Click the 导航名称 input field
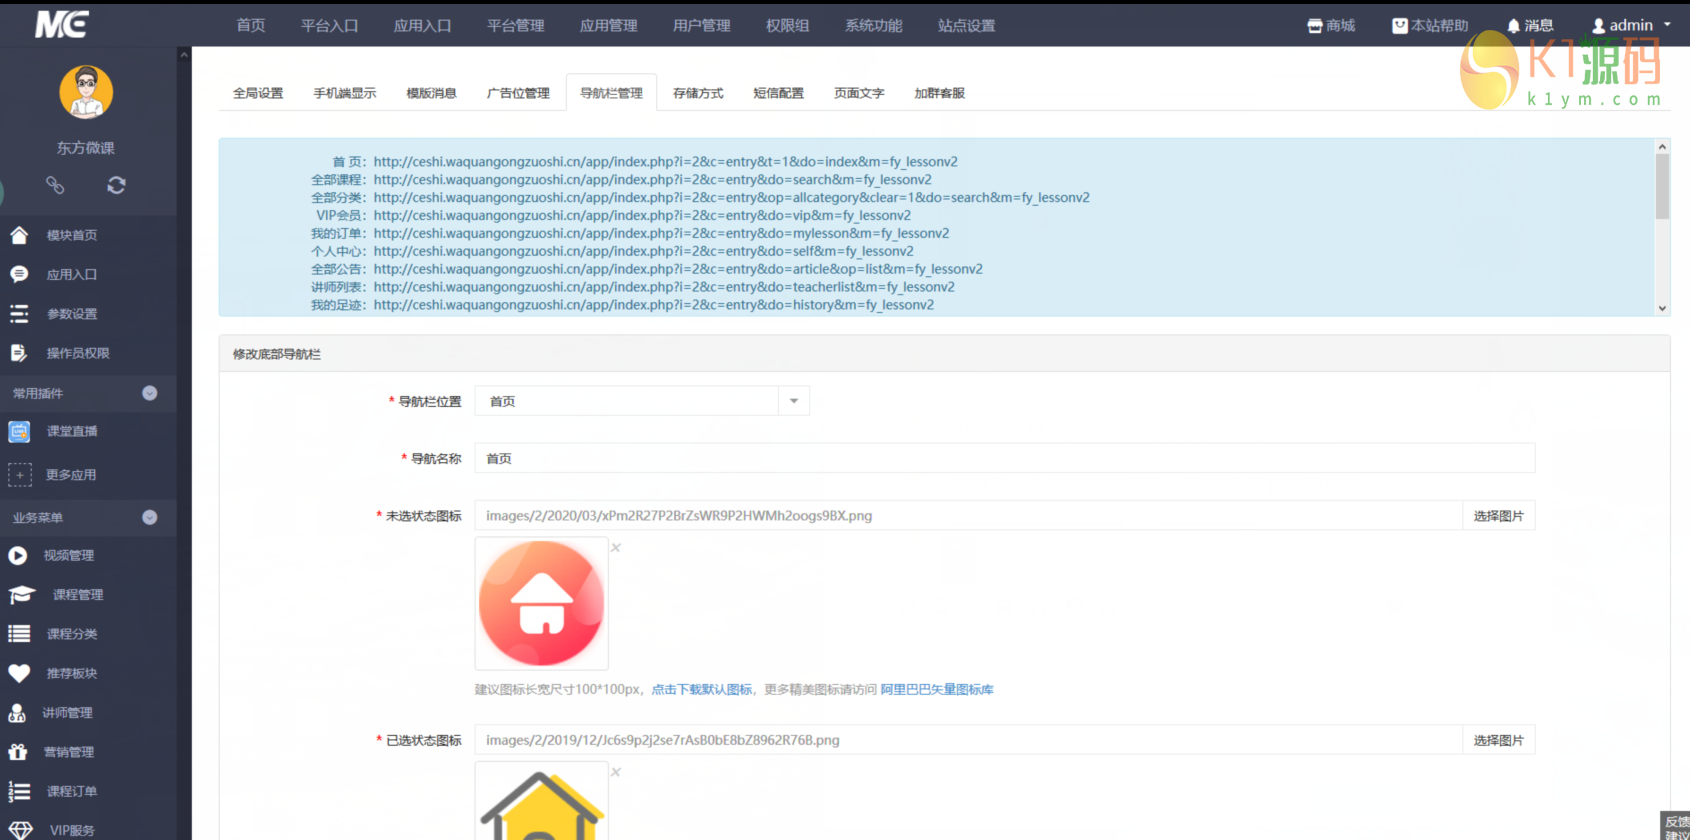Screen dimensions: 1690x840 click(x=1004, y=458)
